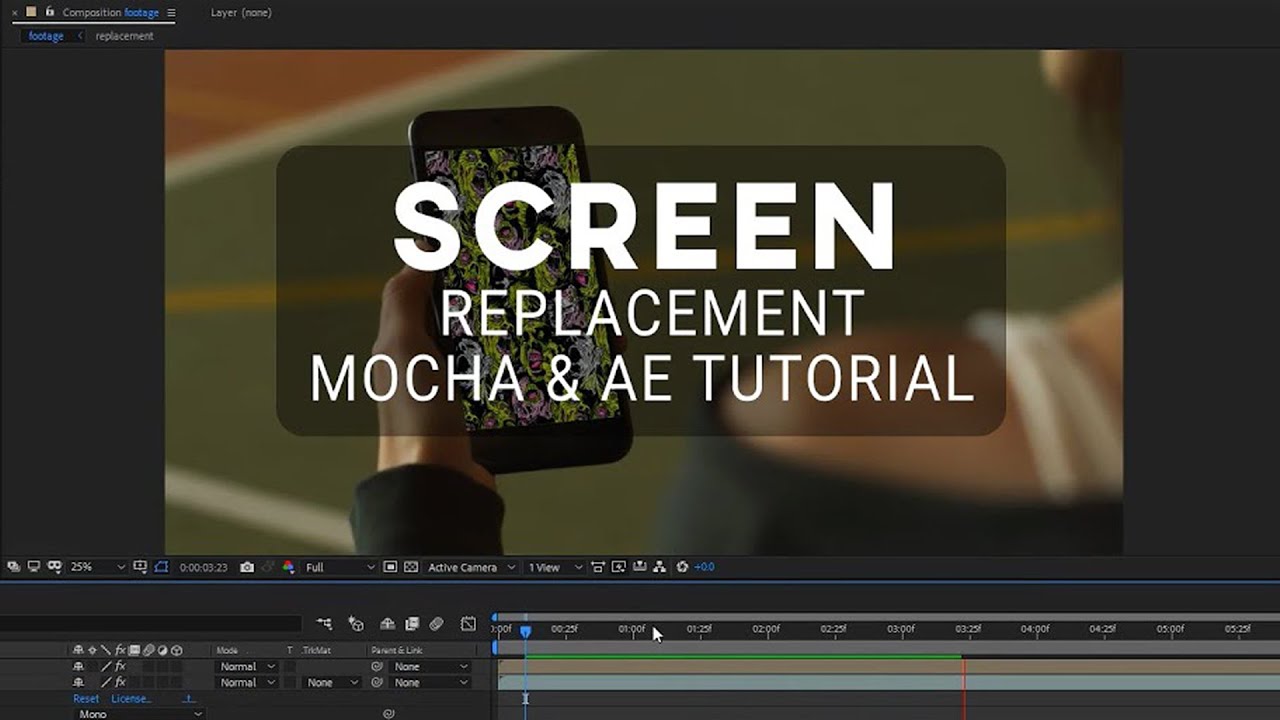Open first layer's Normal blending mode dropdown
Screen dimensions: 1280x720
point(248,666)
